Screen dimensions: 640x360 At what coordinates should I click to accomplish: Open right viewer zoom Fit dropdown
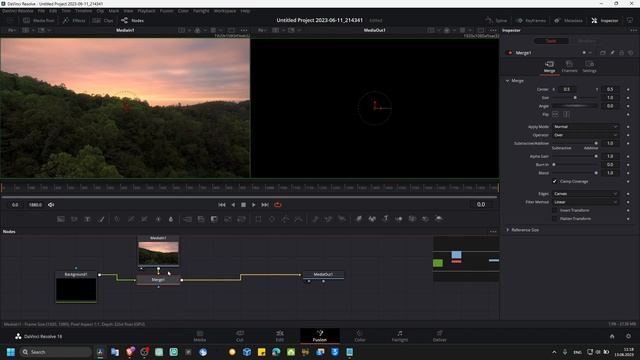[262, 30]
